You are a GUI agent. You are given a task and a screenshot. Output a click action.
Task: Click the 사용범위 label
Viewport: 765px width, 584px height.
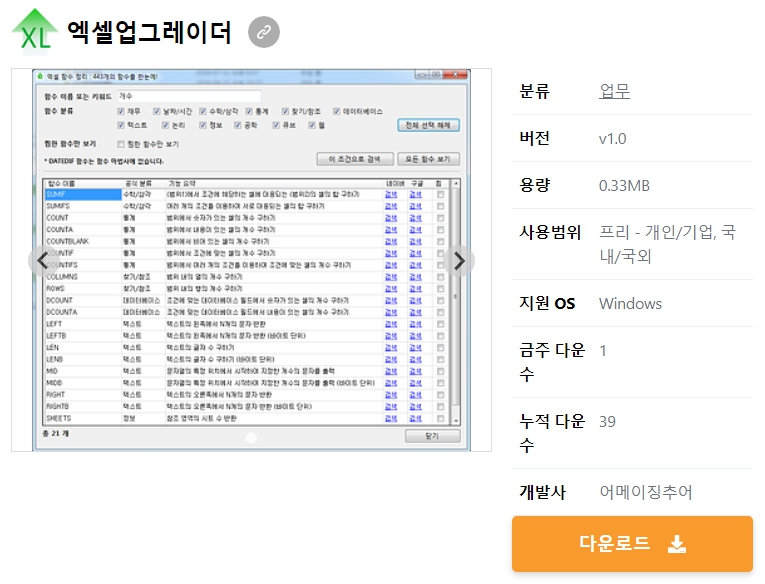(x=550, y=232)
